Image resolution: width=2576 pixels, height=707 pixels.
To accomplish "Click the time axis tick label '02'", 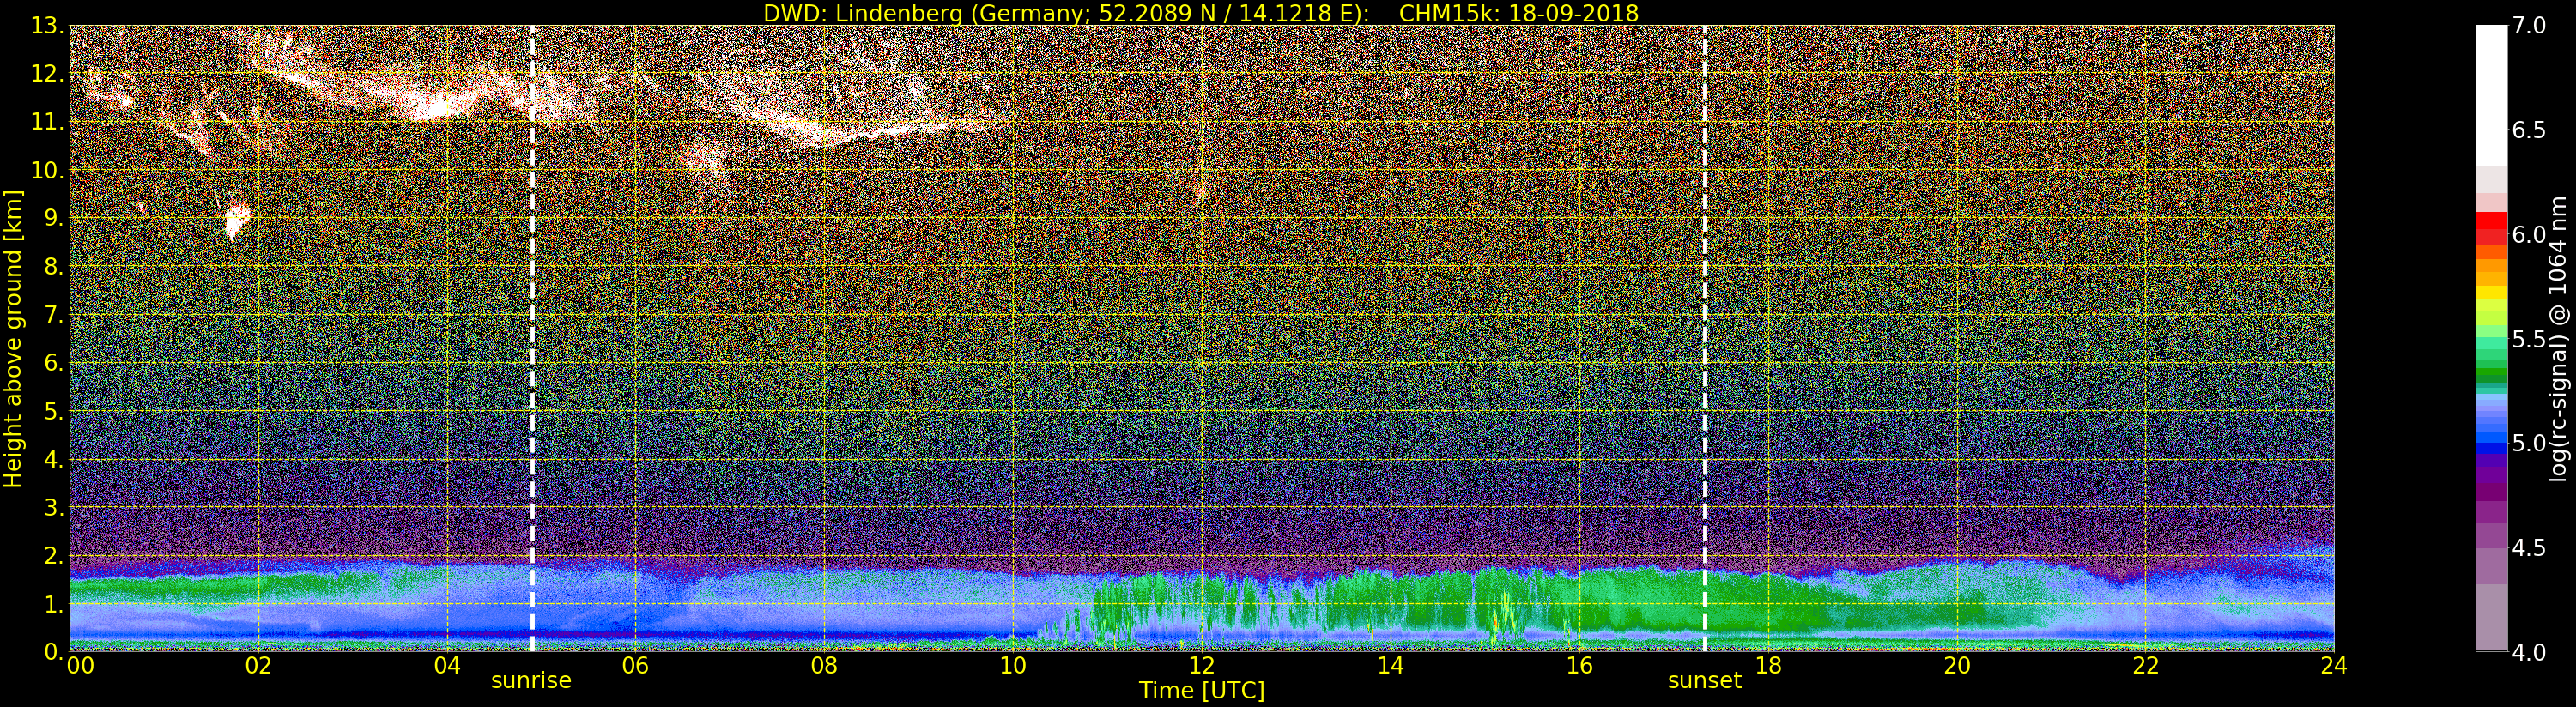I will click(x=258, y=666).
